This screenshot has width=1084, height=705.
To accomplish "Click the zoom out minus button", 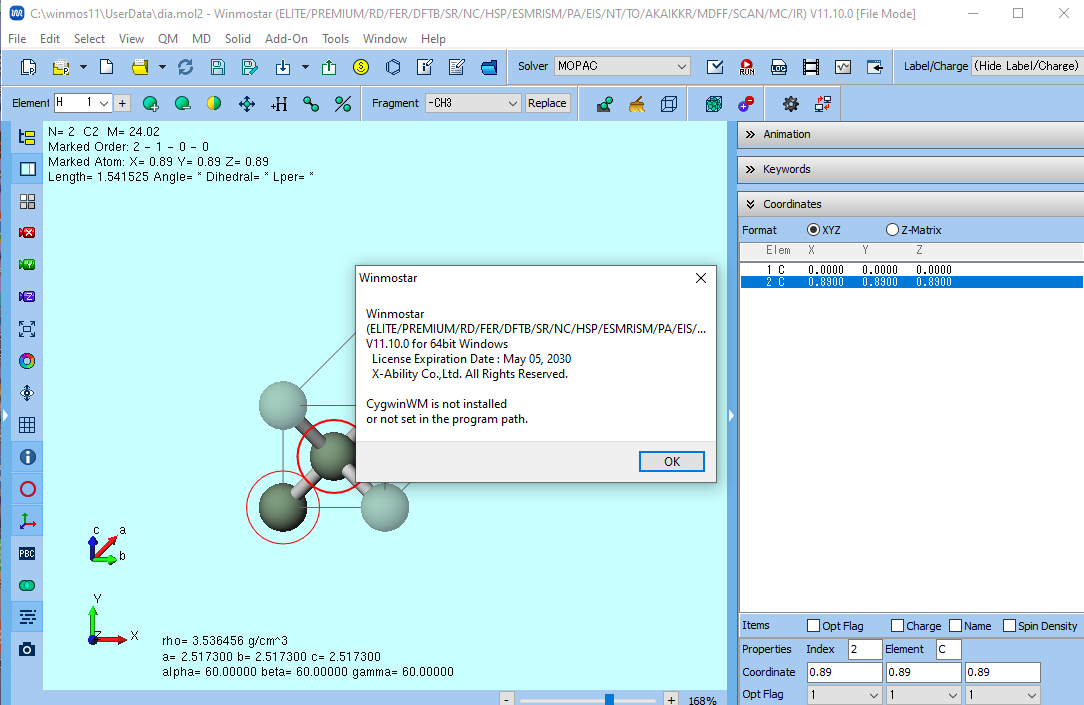I will (x=507, y=699).
